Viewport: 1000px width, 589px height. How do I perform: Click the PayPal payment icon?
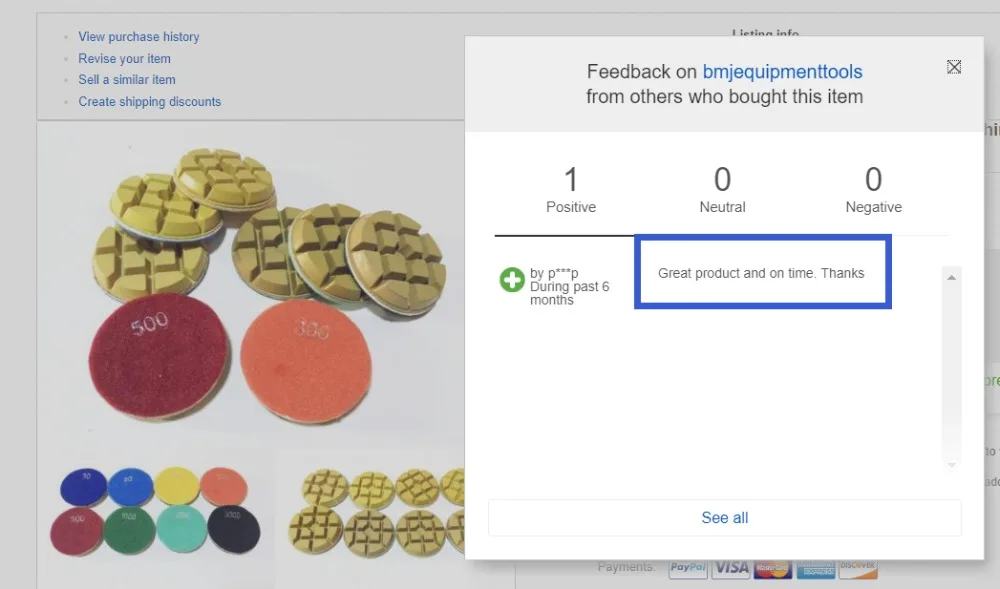pyautogui.click(x=688, y=569)
